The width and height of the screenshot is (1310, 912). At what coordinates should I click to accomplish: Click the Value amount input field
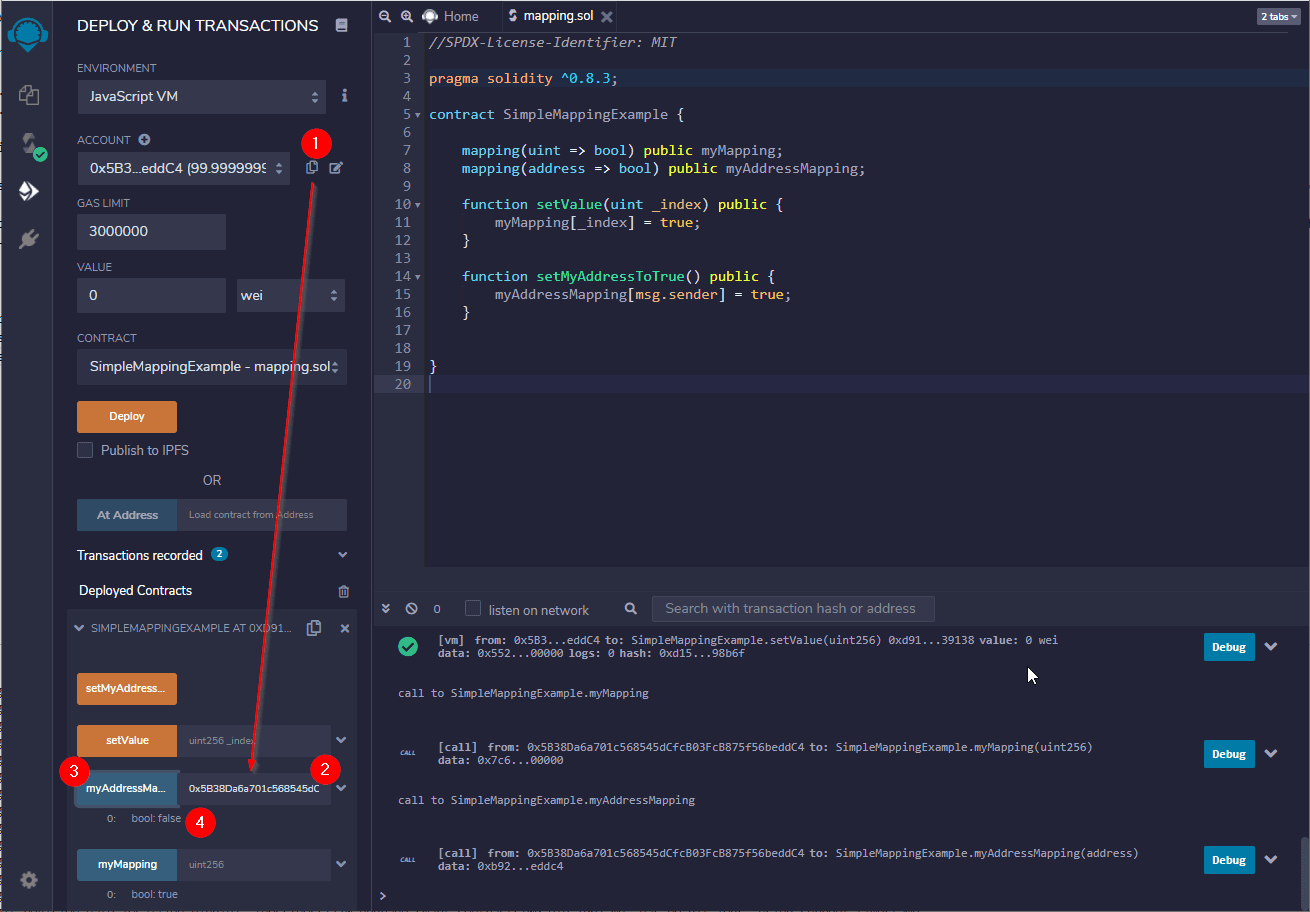click(151, 296)
